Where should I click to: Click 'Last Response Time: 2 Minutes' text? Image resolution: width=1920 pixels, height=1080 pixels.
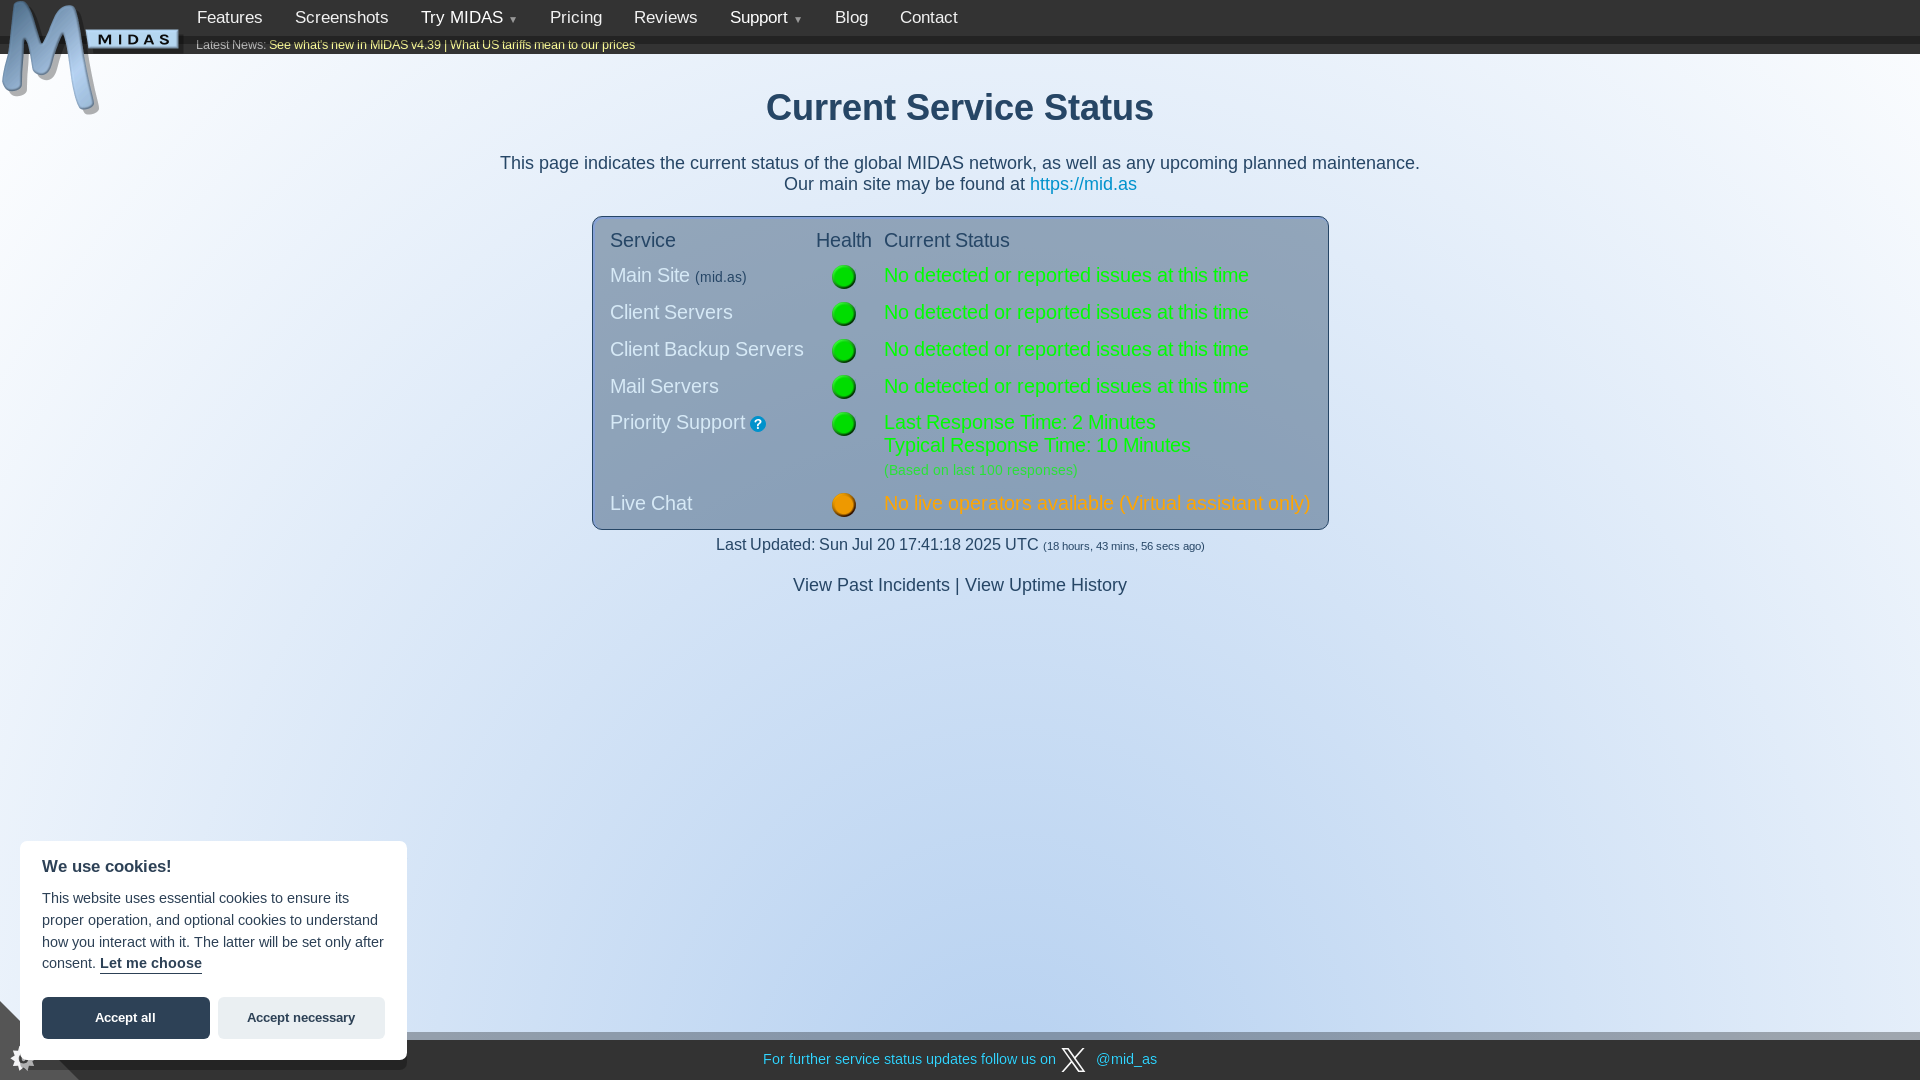click(x=1019, y=422)
